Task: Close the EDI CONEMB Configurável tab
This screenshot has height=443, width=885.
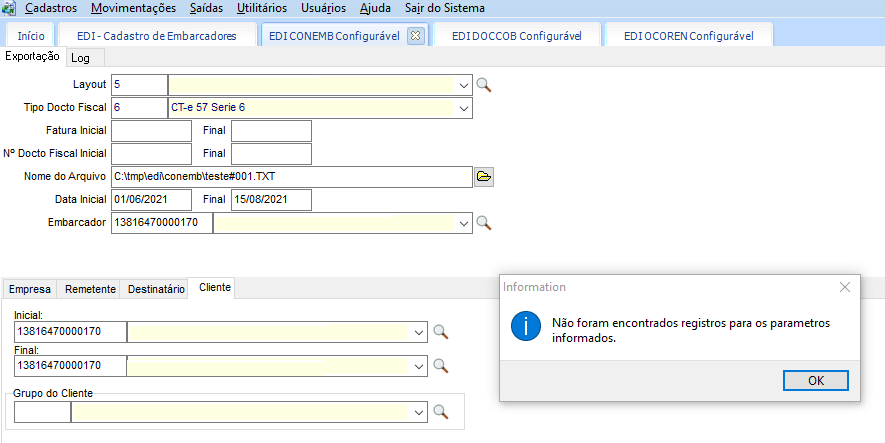Action: [416, 36]
